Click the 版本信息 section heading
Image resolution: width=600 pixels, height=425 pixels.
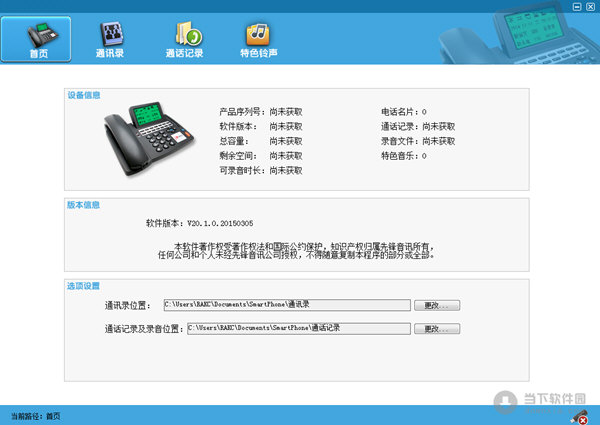click(x=83, y=205)
